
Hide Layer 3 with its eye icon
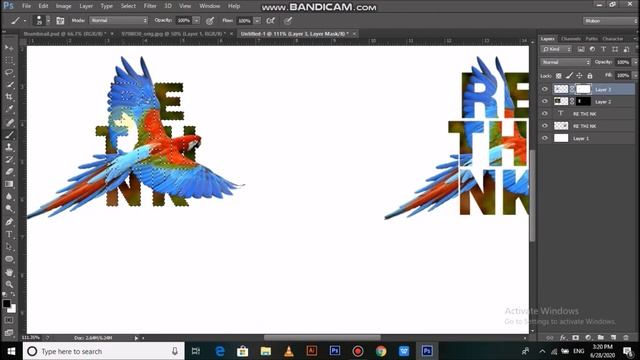(545, 89)
